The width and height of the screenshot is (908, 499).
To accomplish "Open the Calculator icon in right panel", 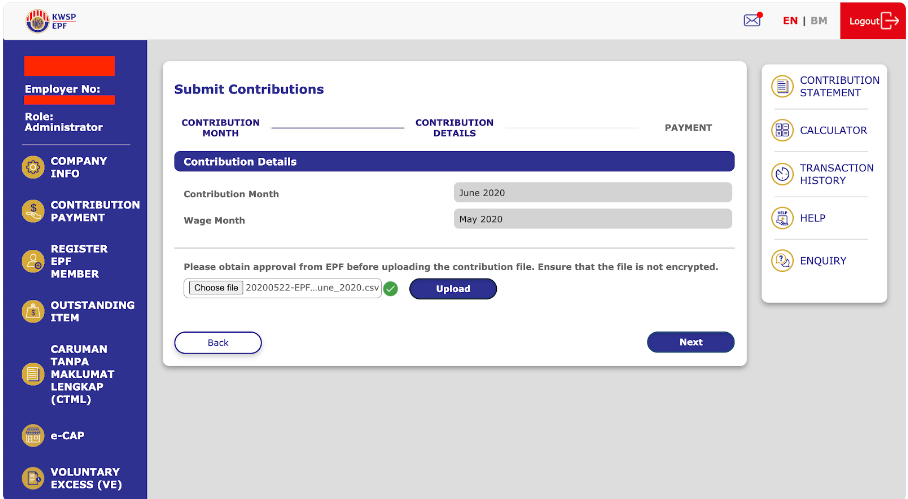I will point(782,130).
